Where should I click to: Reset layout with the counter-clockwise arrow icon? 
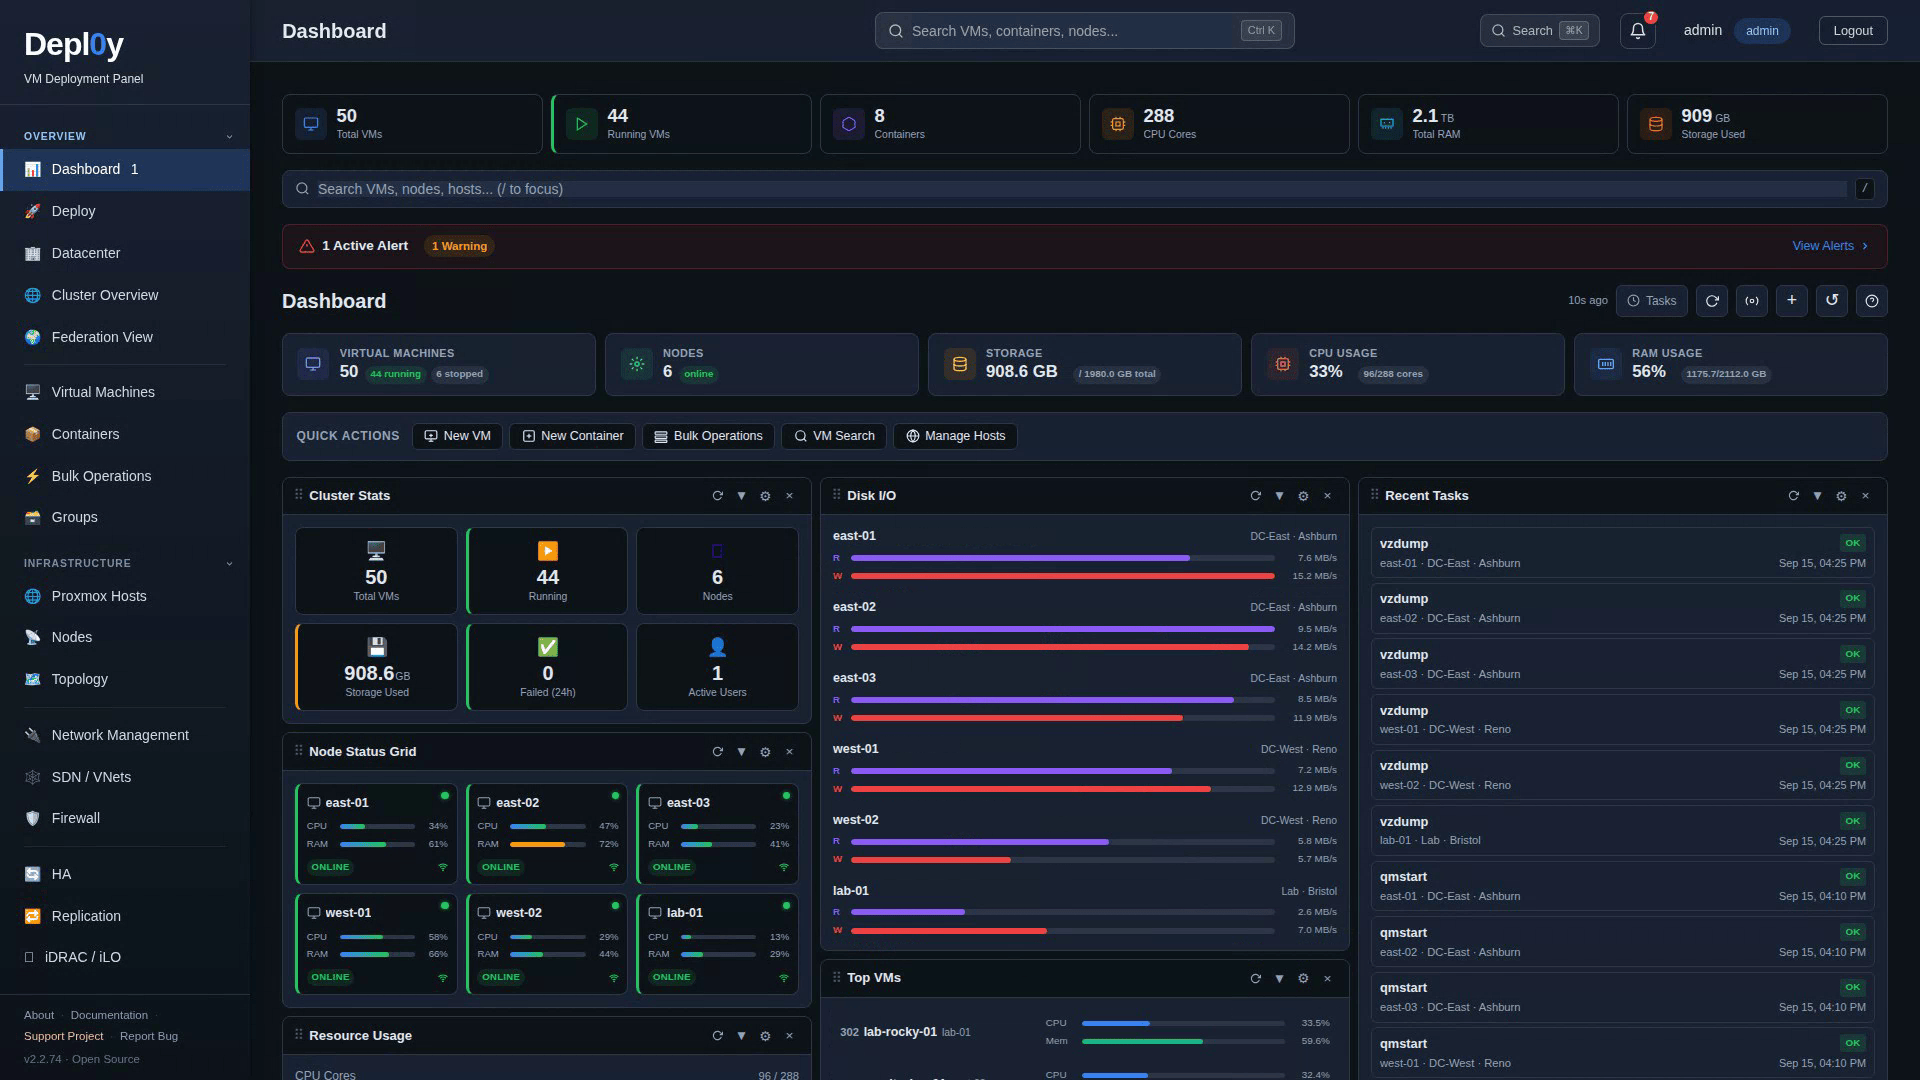(1832, 301)
